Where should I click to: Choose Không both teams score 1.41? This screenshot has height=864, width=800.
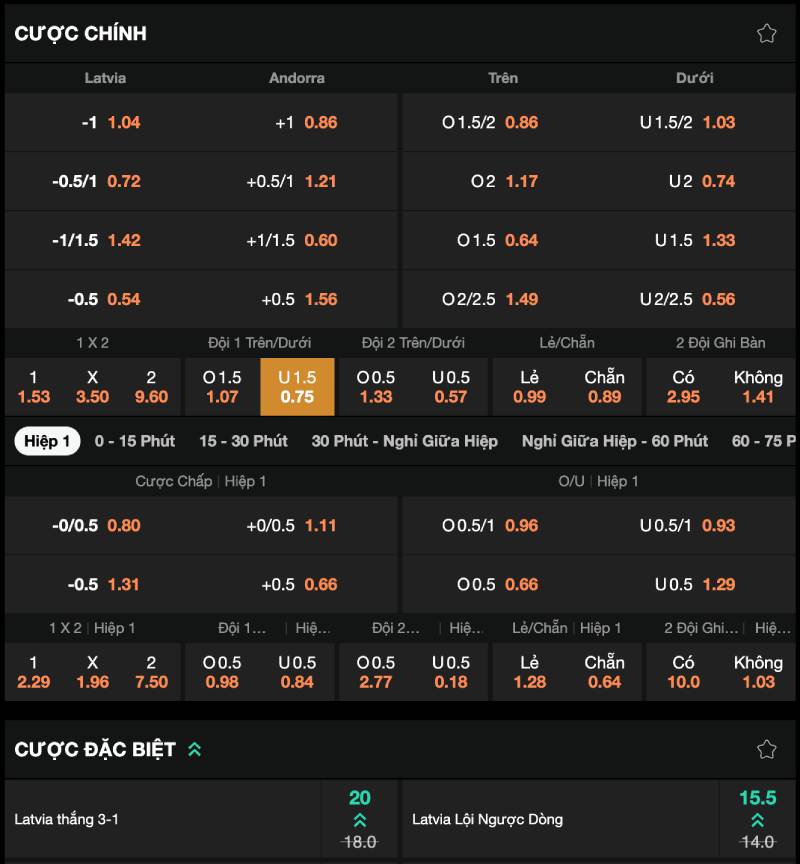click(x=758, y=386)
